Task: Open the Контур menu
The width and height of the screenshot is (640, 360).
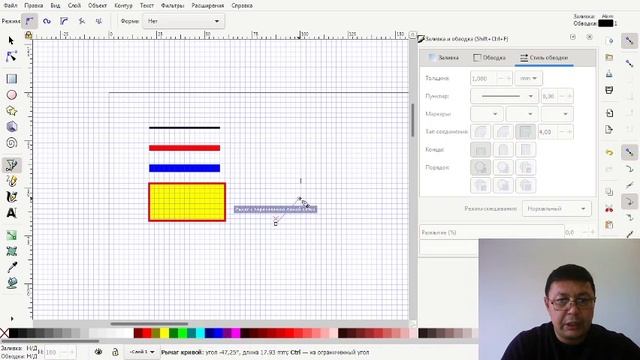Action: point(123,6)
